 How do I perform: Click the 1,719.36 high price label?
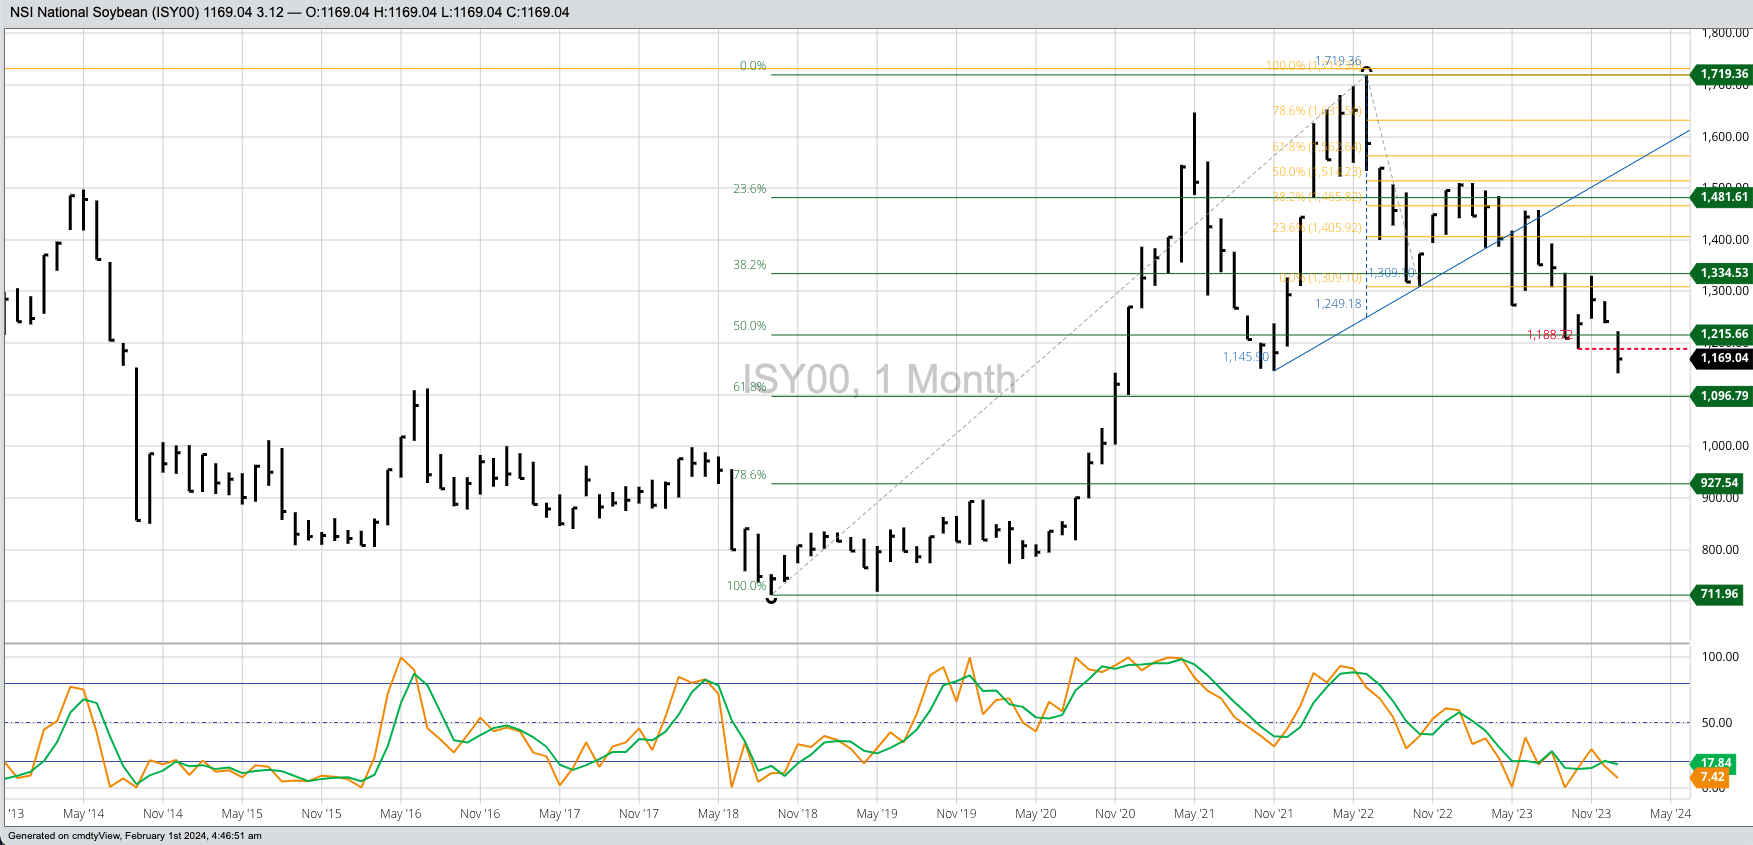tap(1723, 74)
